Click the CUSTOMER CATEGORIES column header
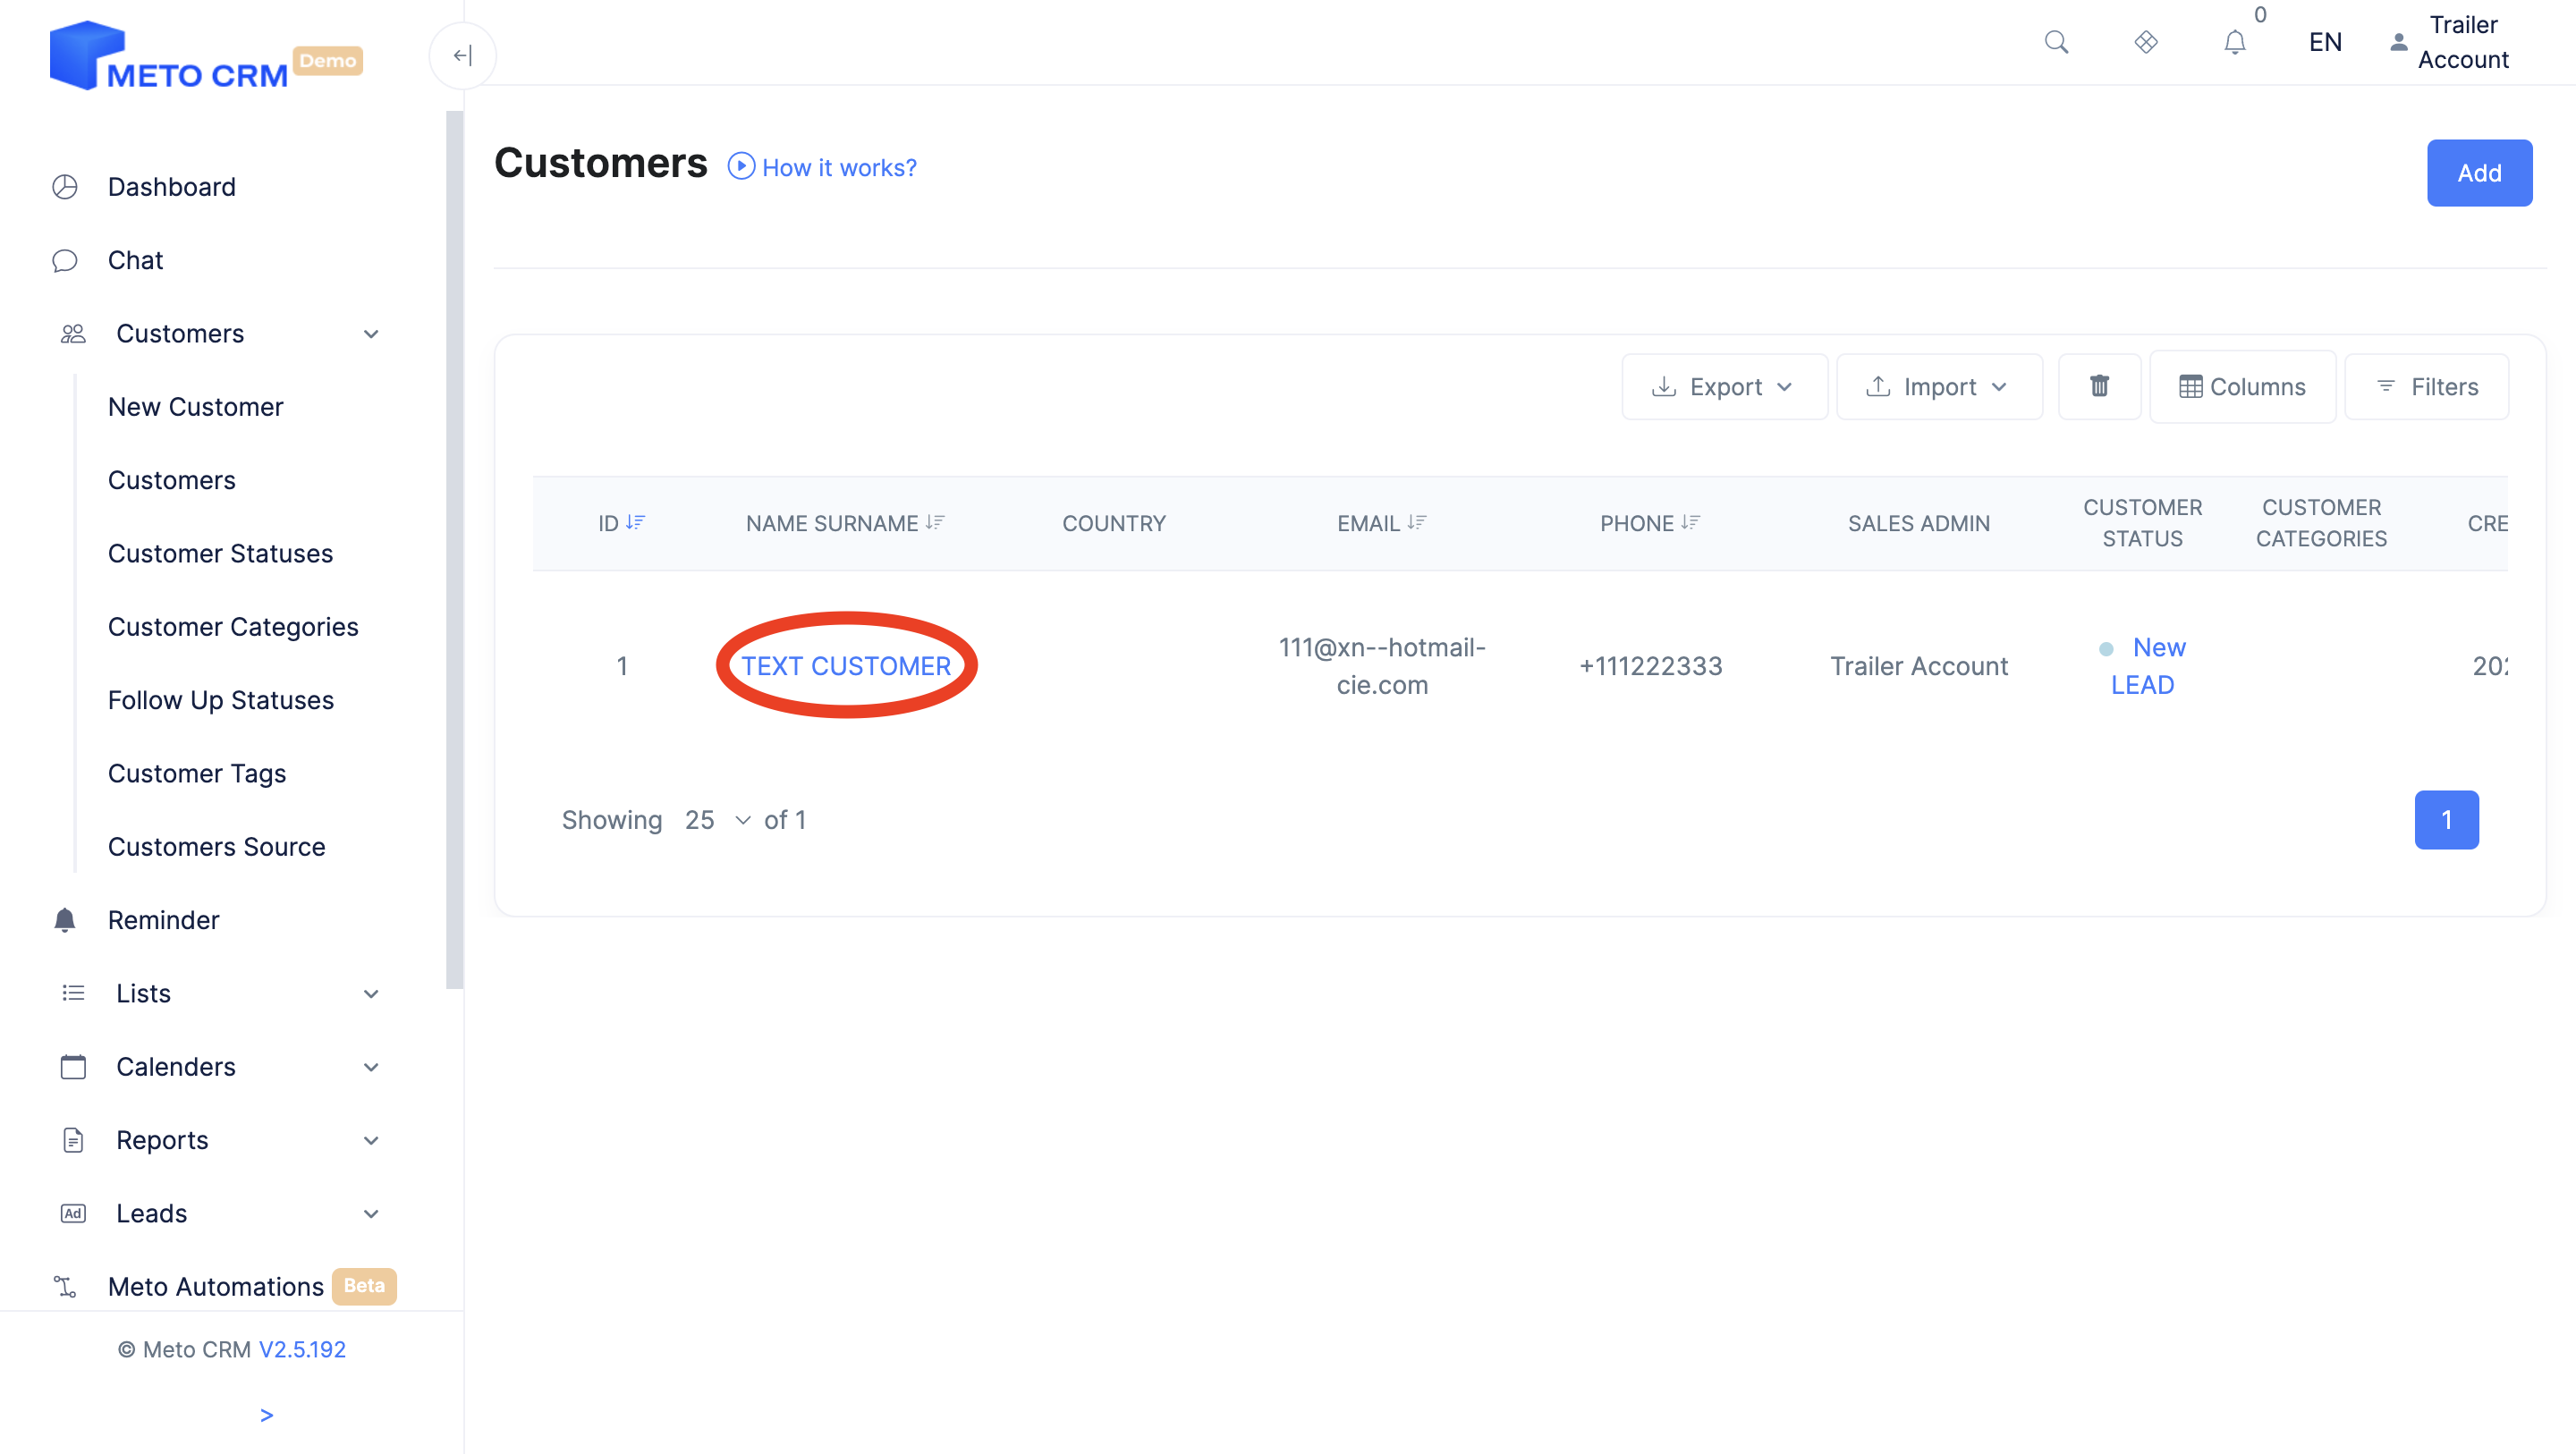The width and height of the screenshot is (2576, 1454). [x=2321, y=523]
